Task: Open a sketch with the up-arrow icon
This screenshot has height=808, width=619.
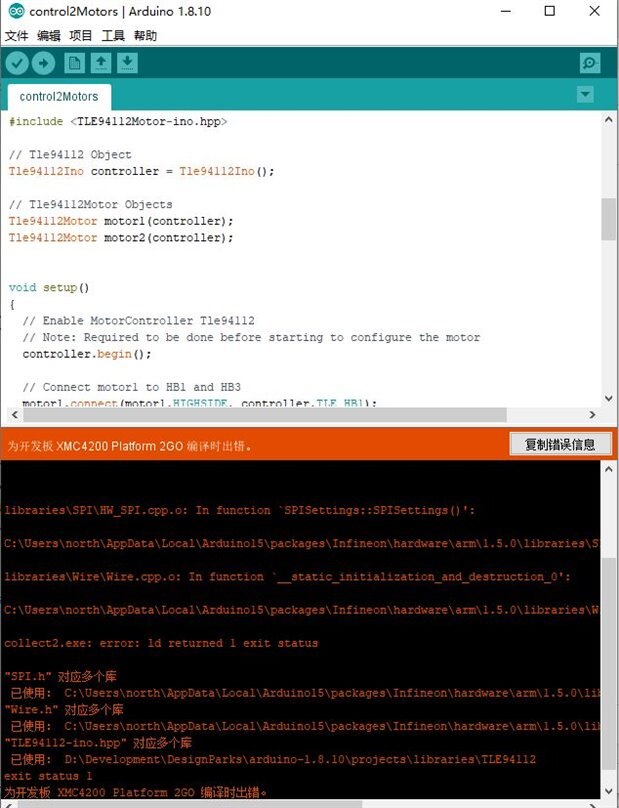Action: [x=101, y=63]
